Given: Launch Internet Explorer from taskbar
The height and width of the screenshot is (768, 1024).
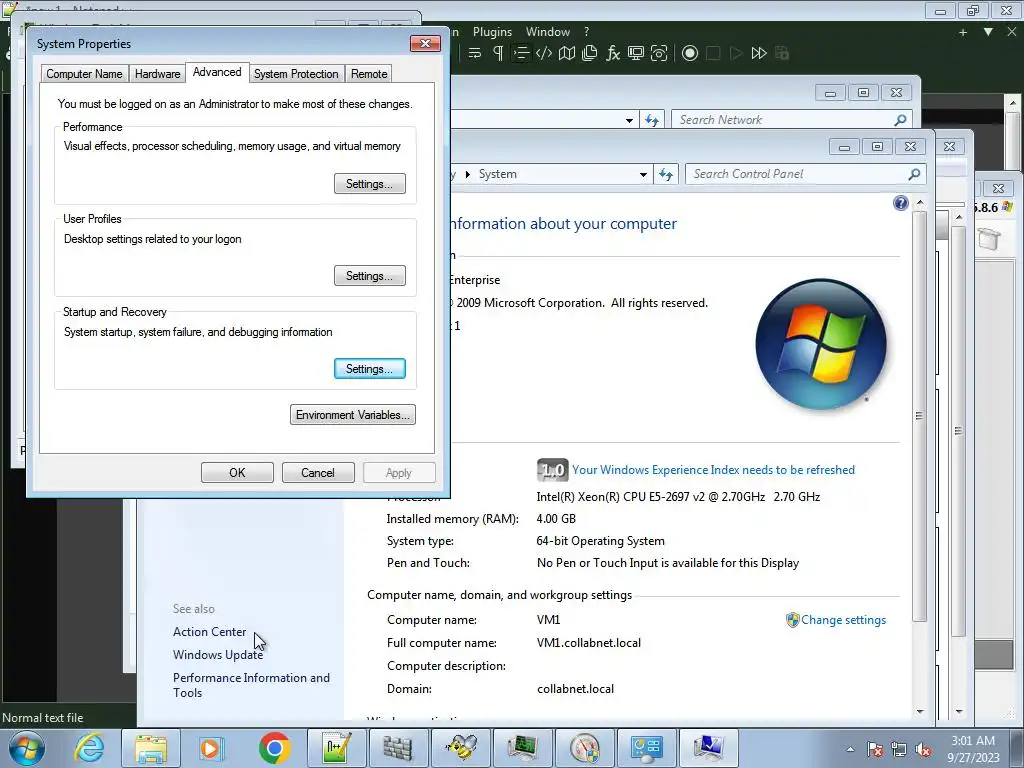Looking at the screenshot, I should 89,748.
